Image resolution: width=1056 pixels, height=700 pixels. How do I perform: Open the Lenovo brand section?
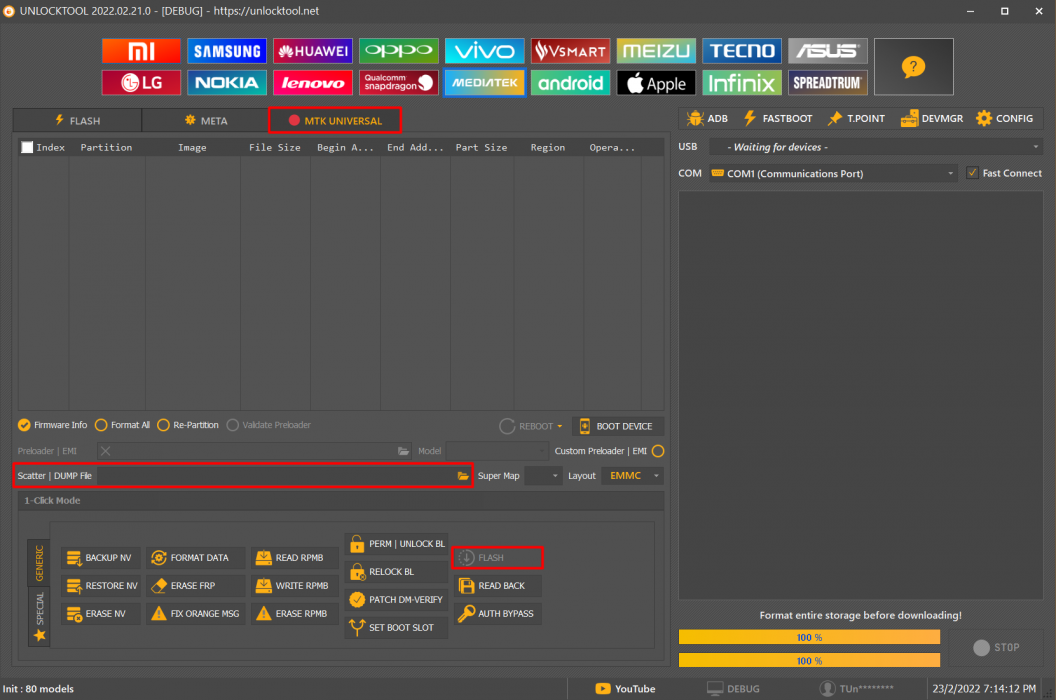312,83
